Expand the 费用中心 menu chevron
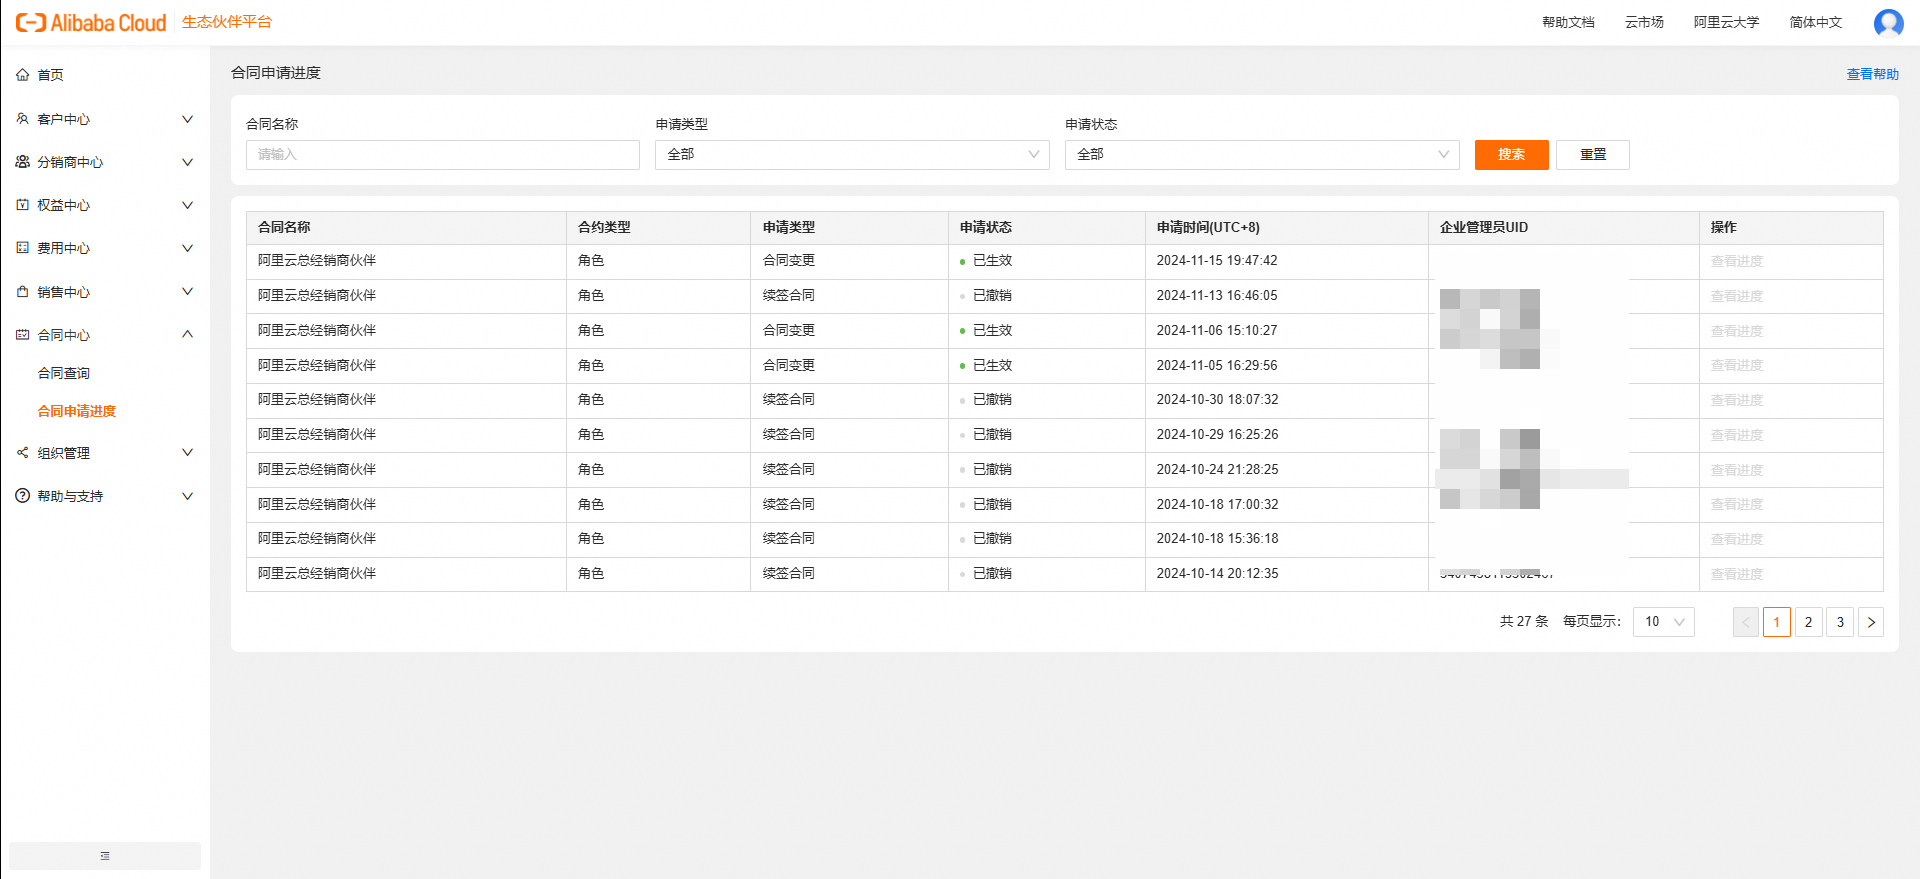 tap(187, 248)
